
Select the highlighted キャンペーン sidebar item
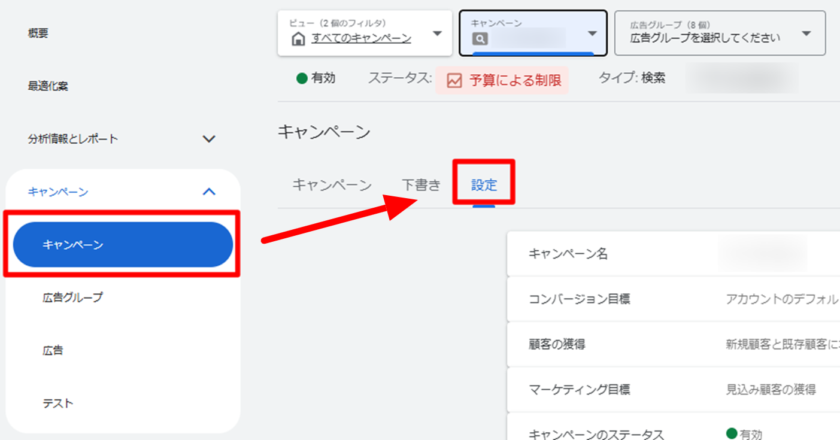tap(120, 244)
